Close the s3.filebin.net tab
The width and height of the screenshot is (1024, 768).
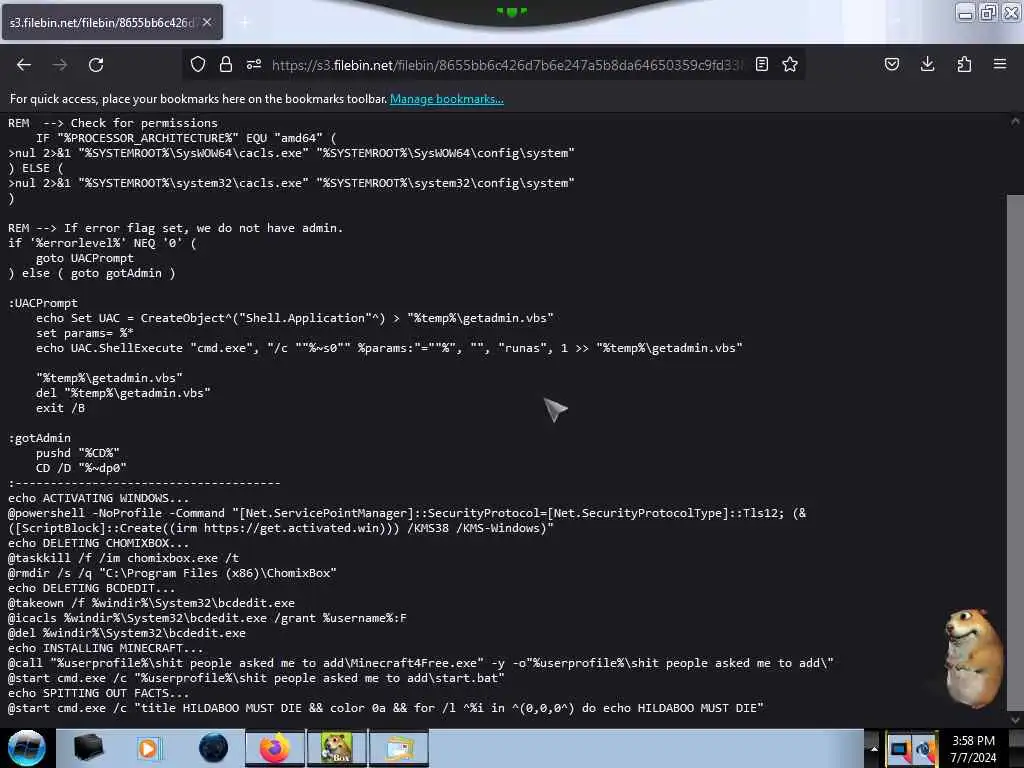tap(207, 22)
